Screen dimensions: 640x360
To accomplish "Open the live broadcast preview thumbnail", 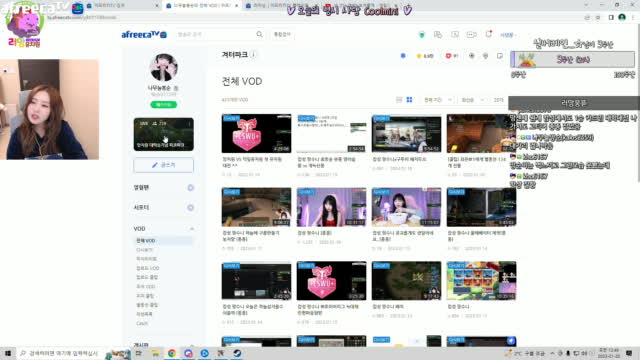I will click(x=163, y=134).
